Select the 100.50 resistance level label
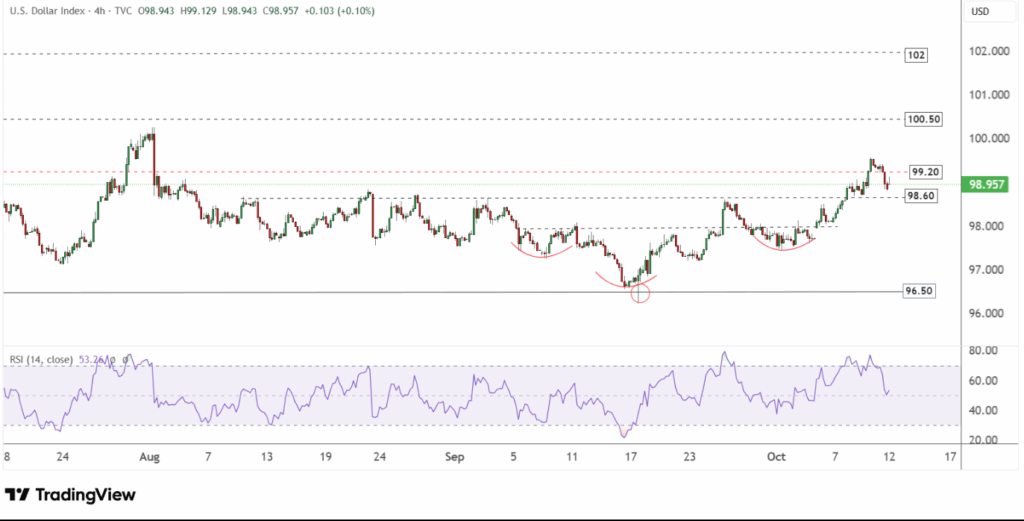 922,119
